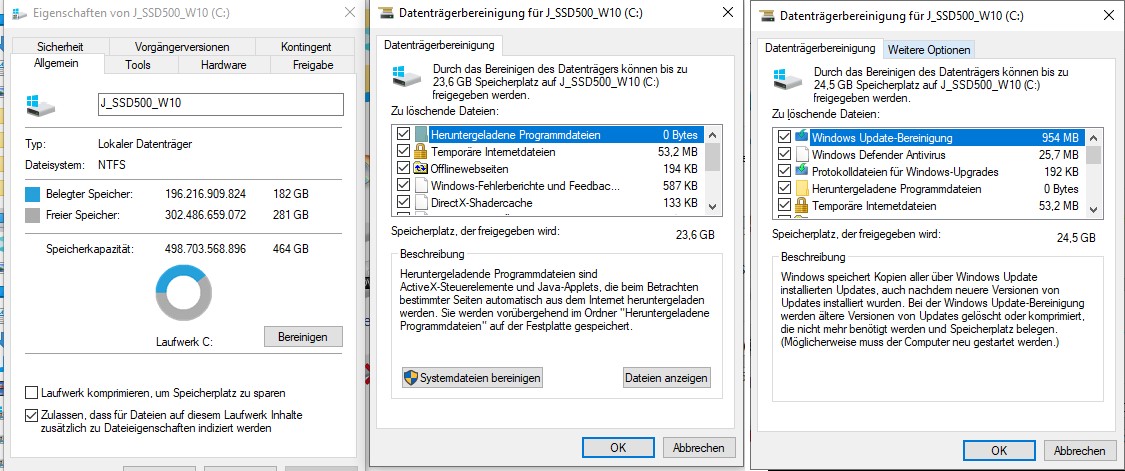Close the Eigenschaften von J_SSD500_W10 window
Viewport: 1125px width, 471px height.
[x=349, y=12]
